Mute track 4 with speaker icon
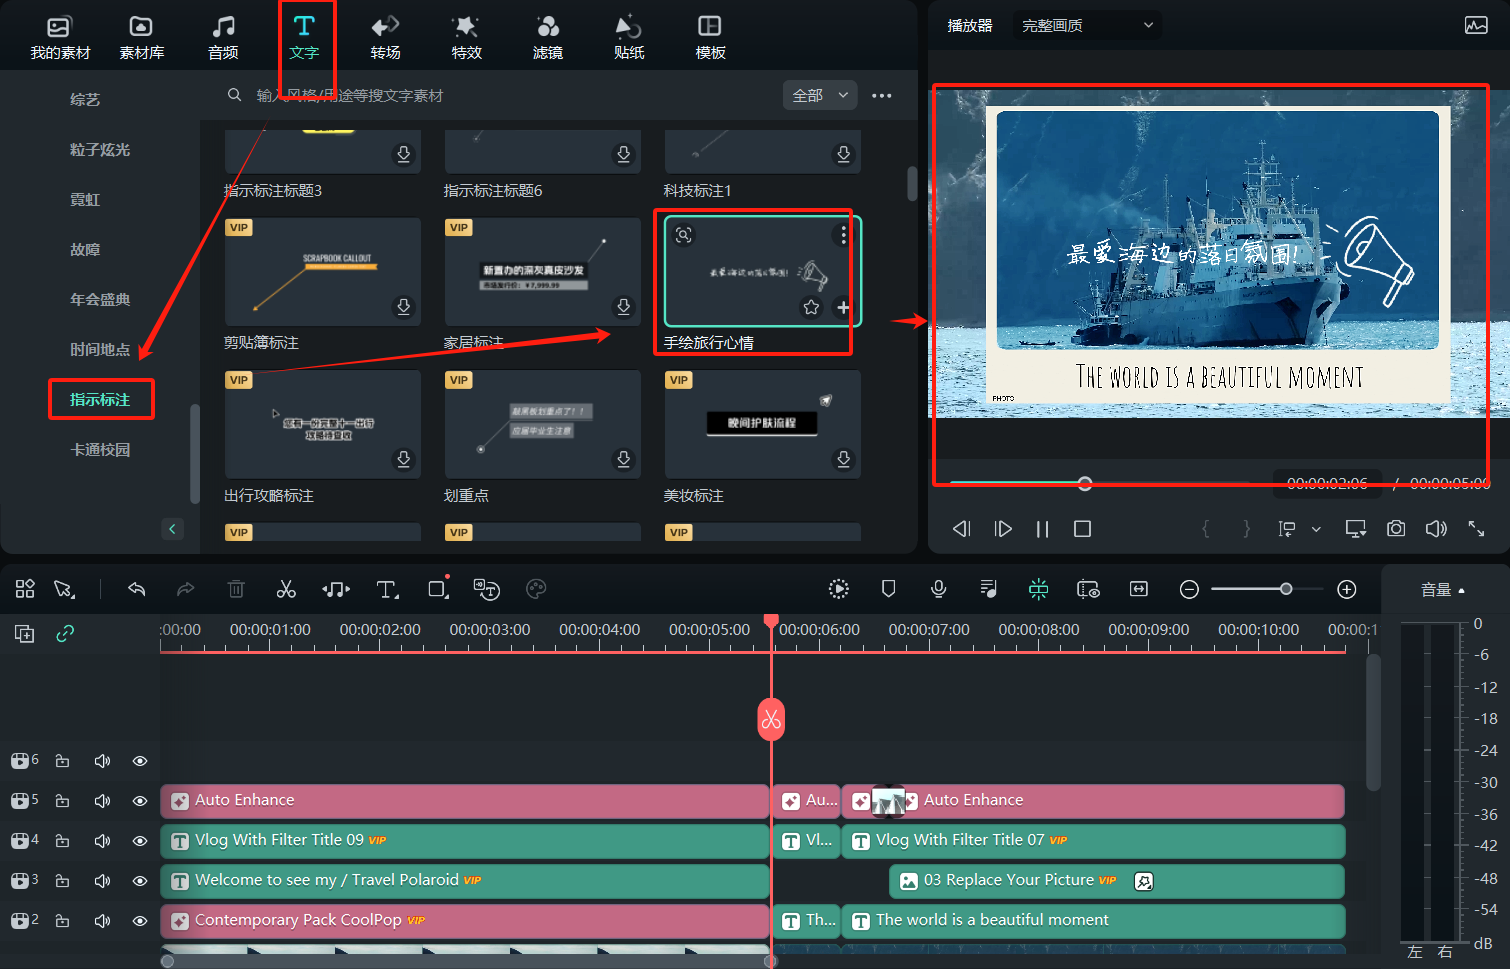 pyautogui.click(x=102, y=841)
